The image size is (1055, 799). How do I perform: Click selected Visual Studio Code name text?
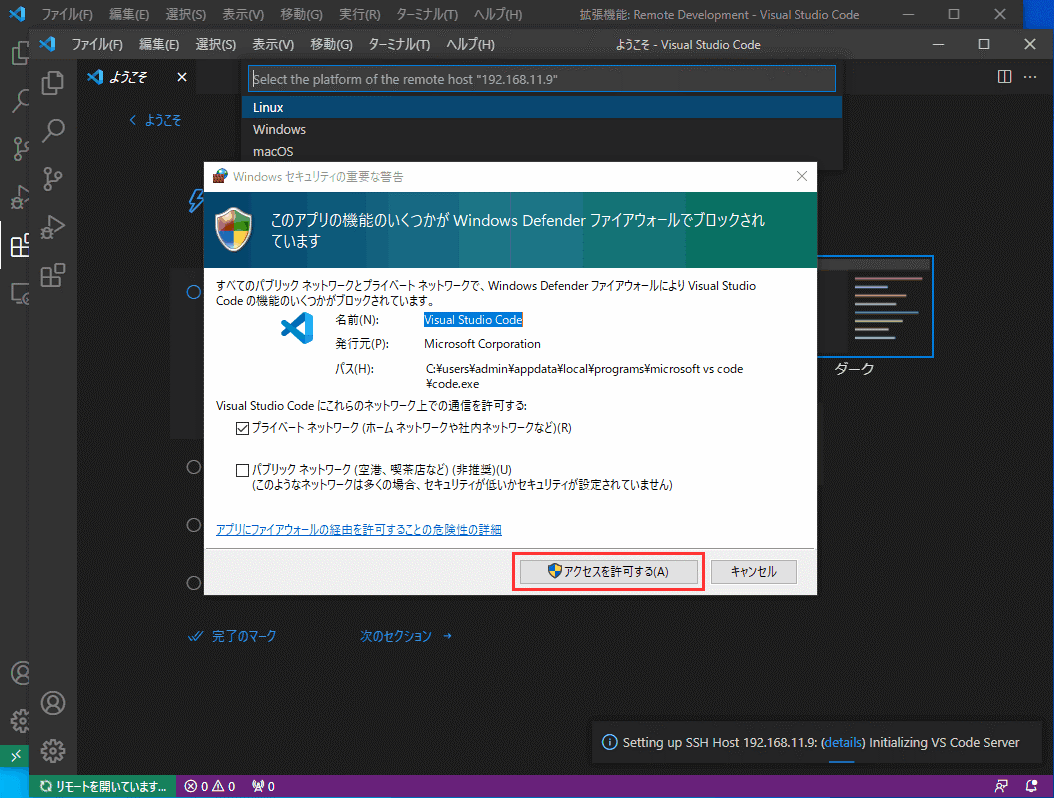coord(473,320)
